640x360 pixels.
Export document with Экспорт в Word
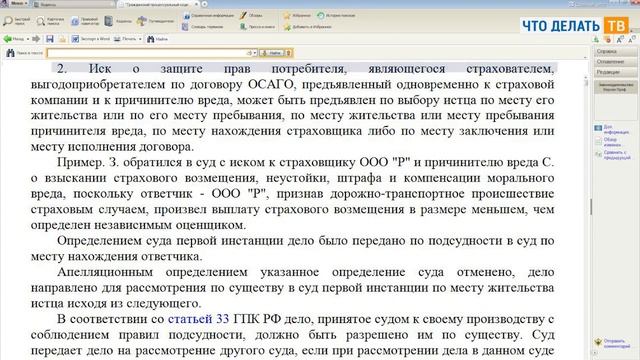(x=91, y=39)
